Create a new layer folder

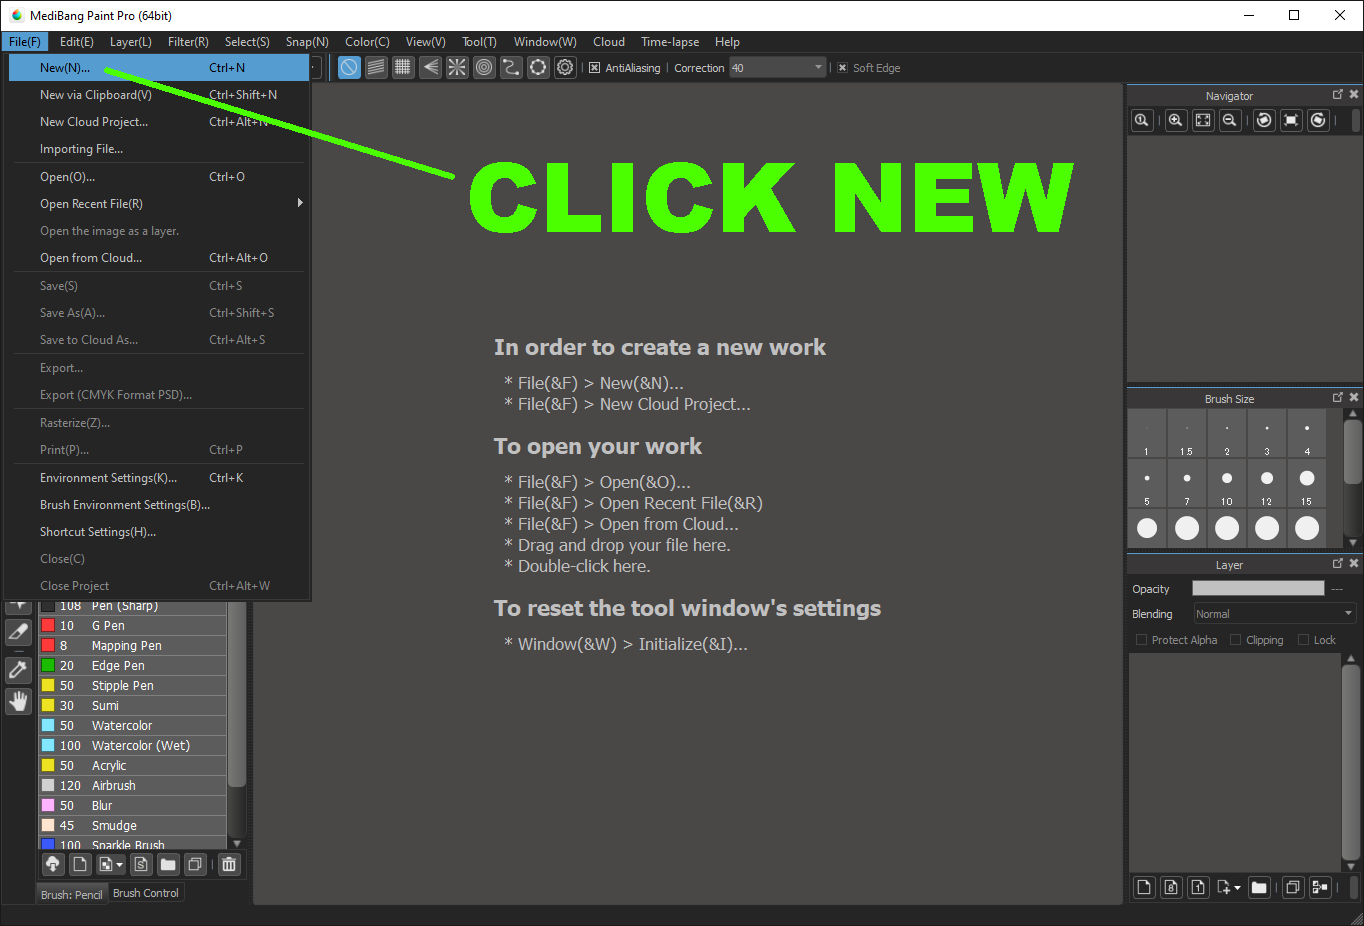(1259, 886)
